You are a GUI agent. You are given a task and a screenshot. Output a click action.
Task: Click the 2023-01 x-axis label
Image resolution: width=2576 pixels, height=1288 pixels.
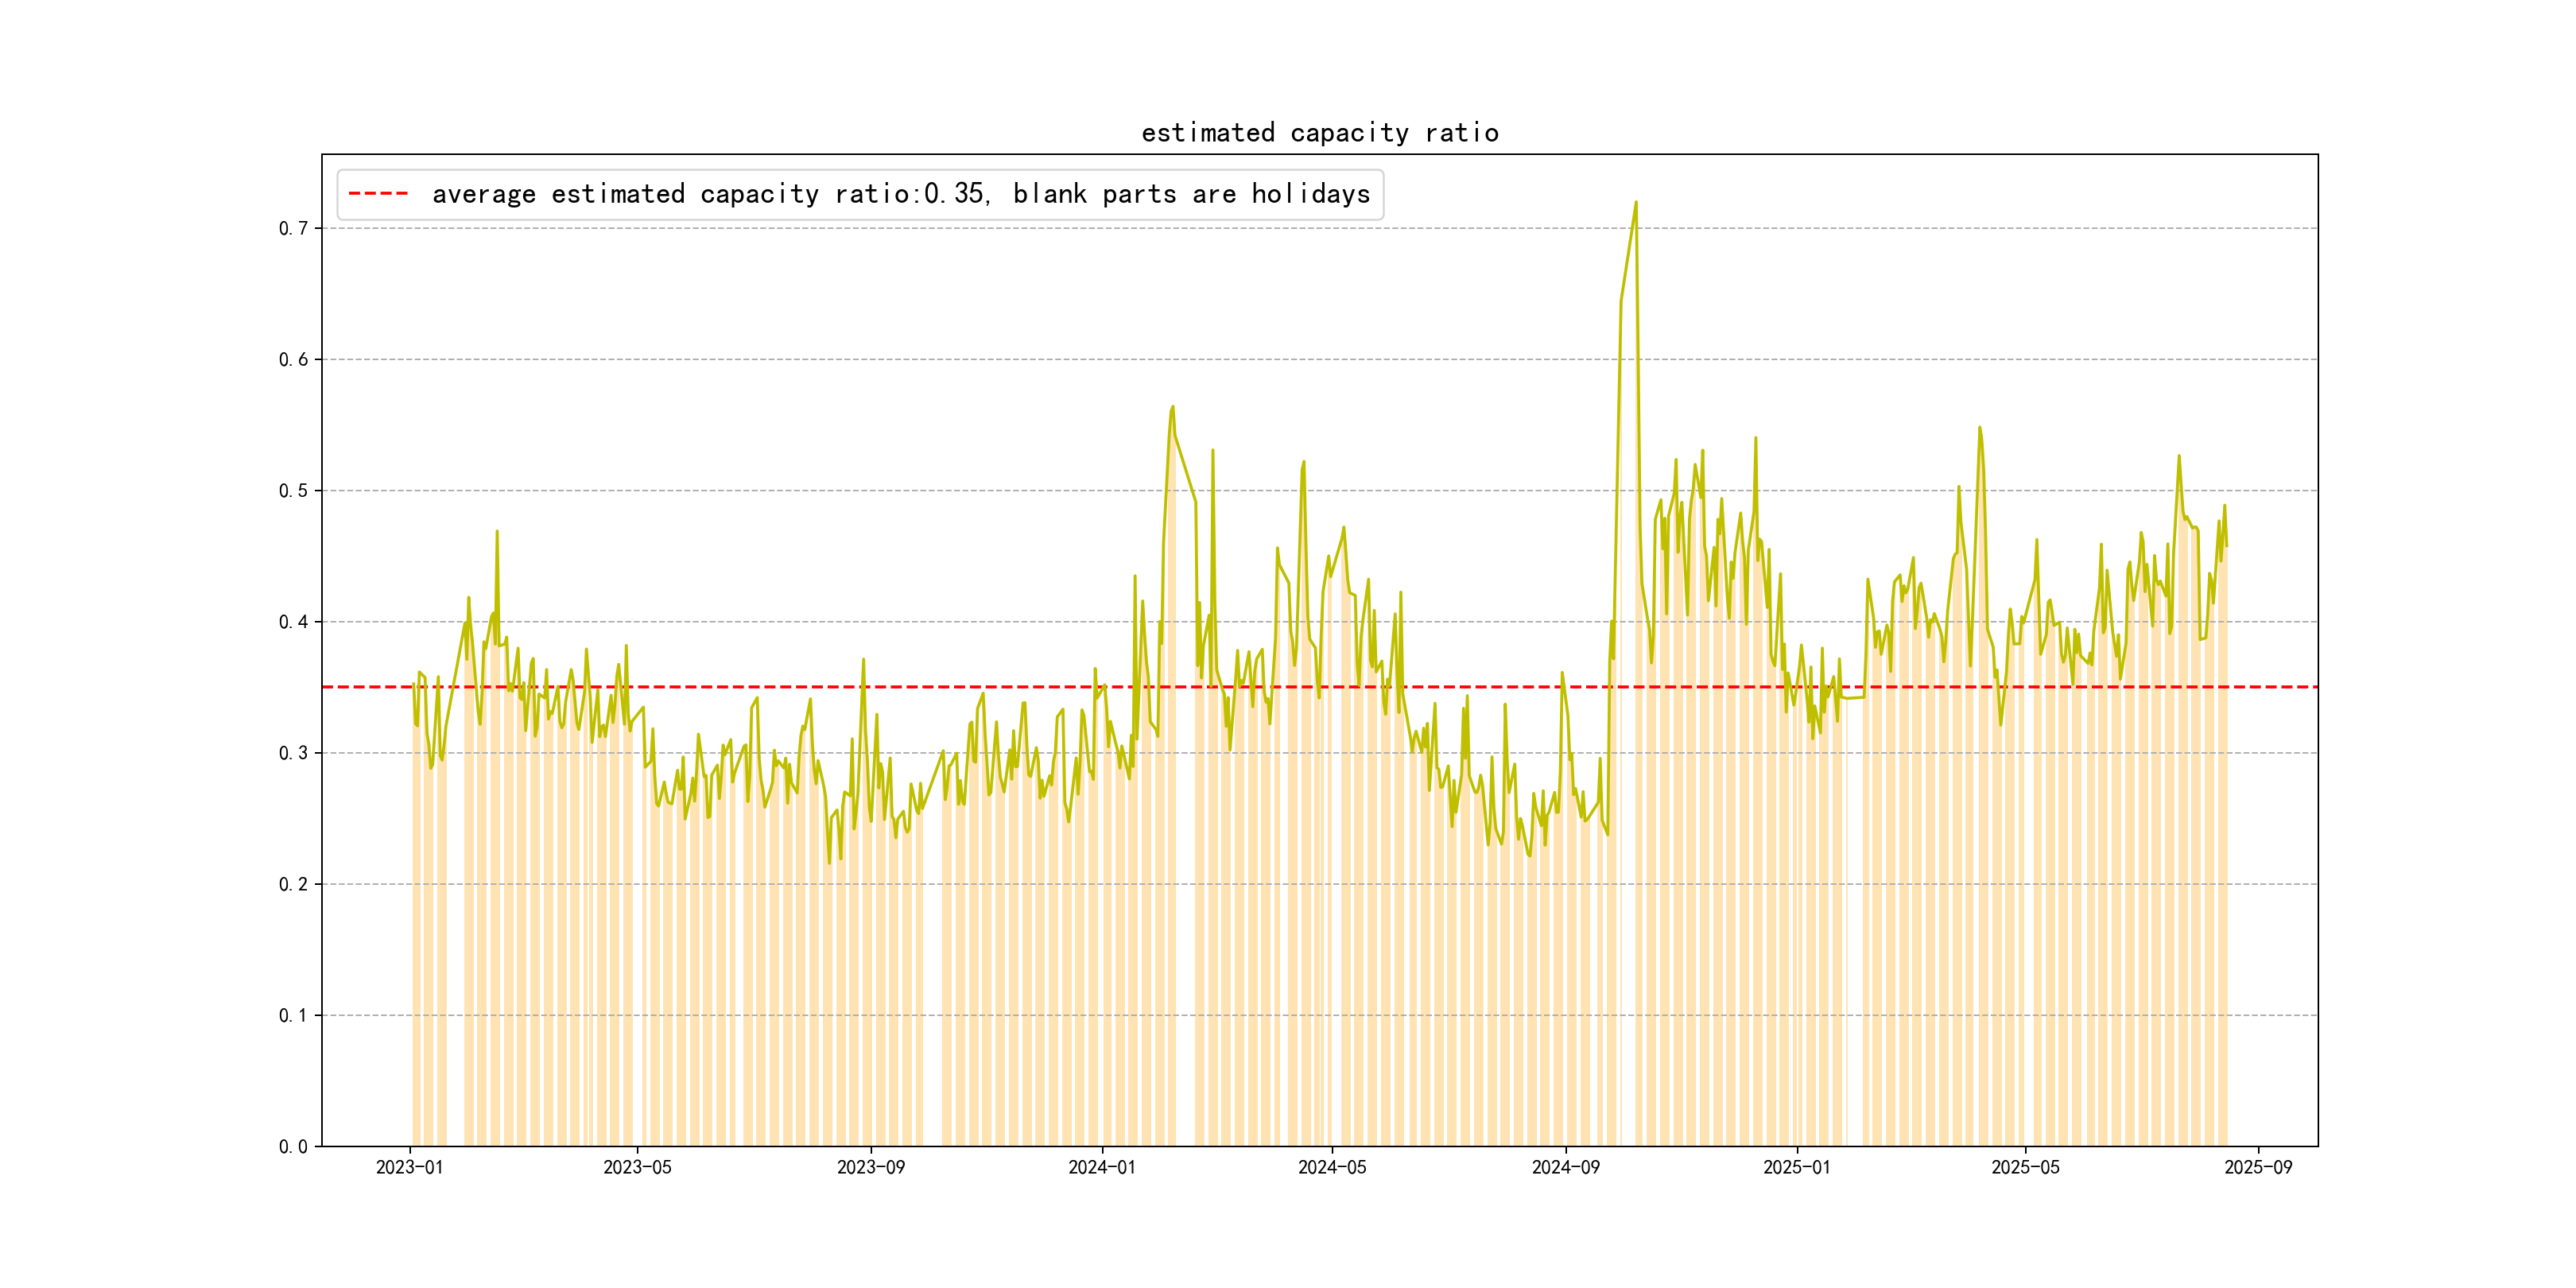tap(409, 1167)
